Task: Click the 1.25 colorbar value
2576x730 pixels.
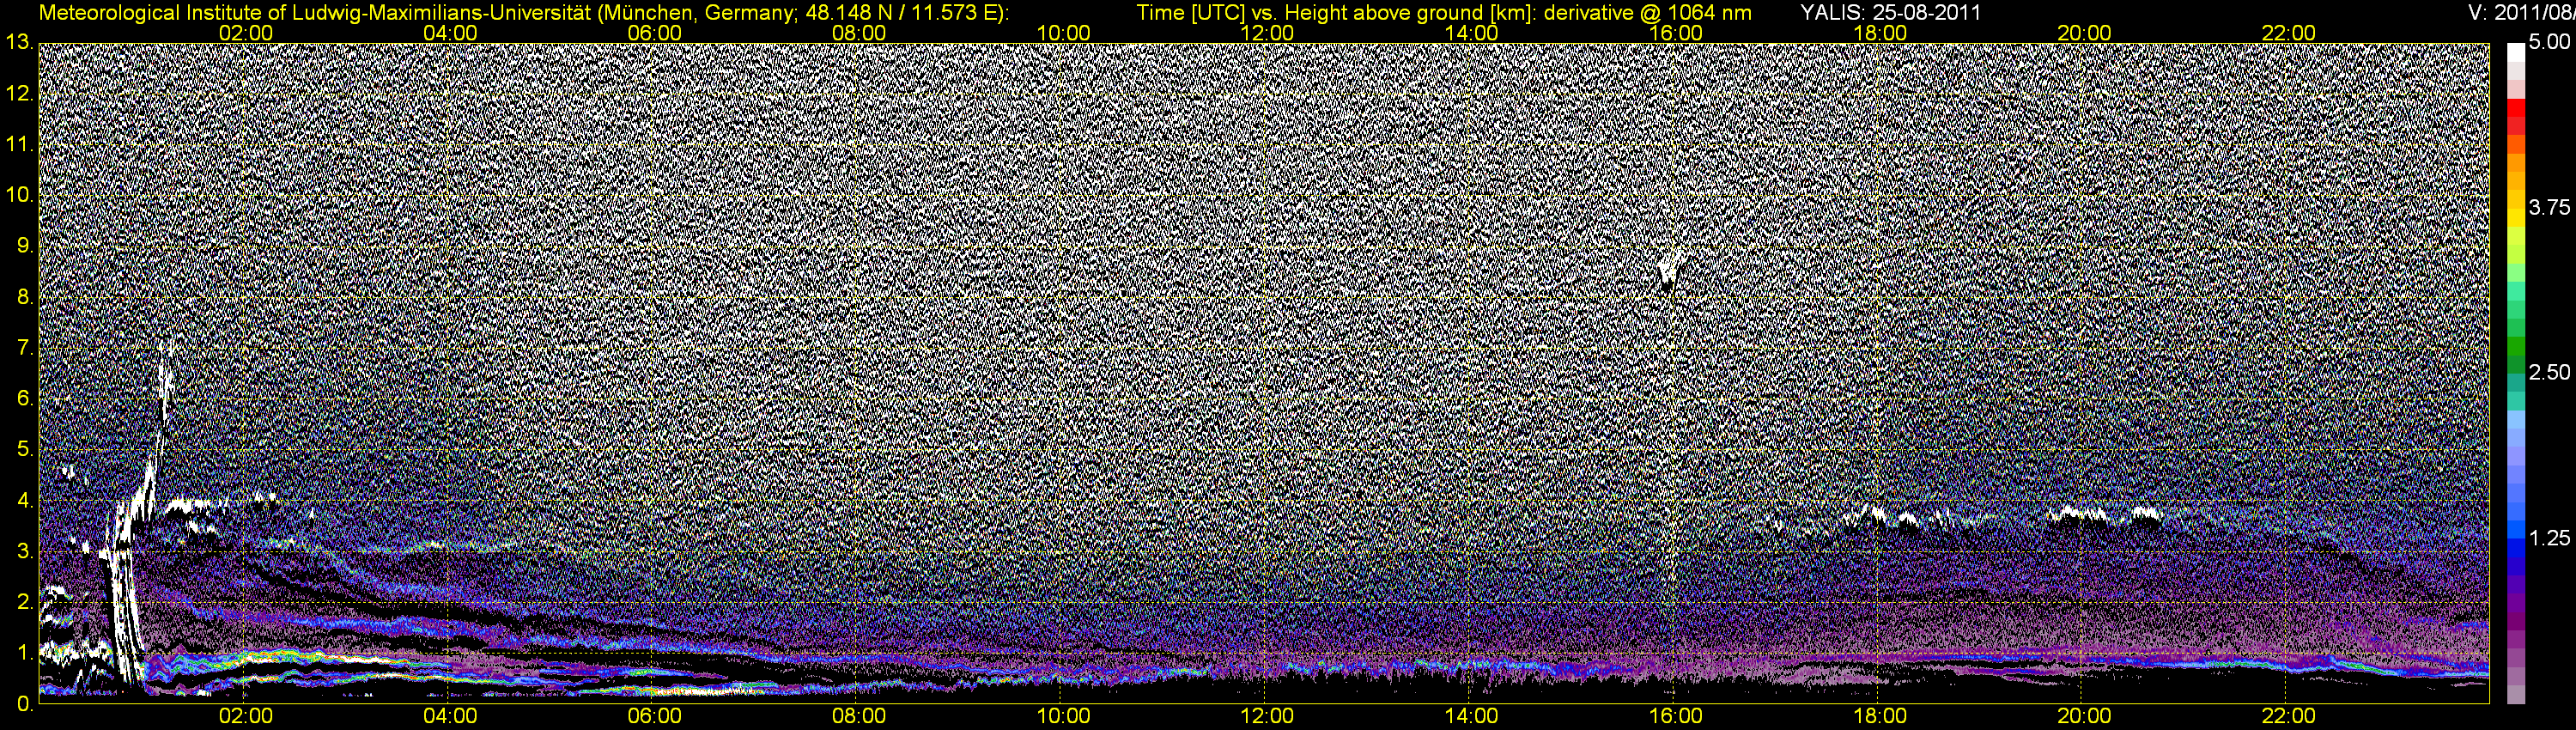Action: (x=2549, y=538)
